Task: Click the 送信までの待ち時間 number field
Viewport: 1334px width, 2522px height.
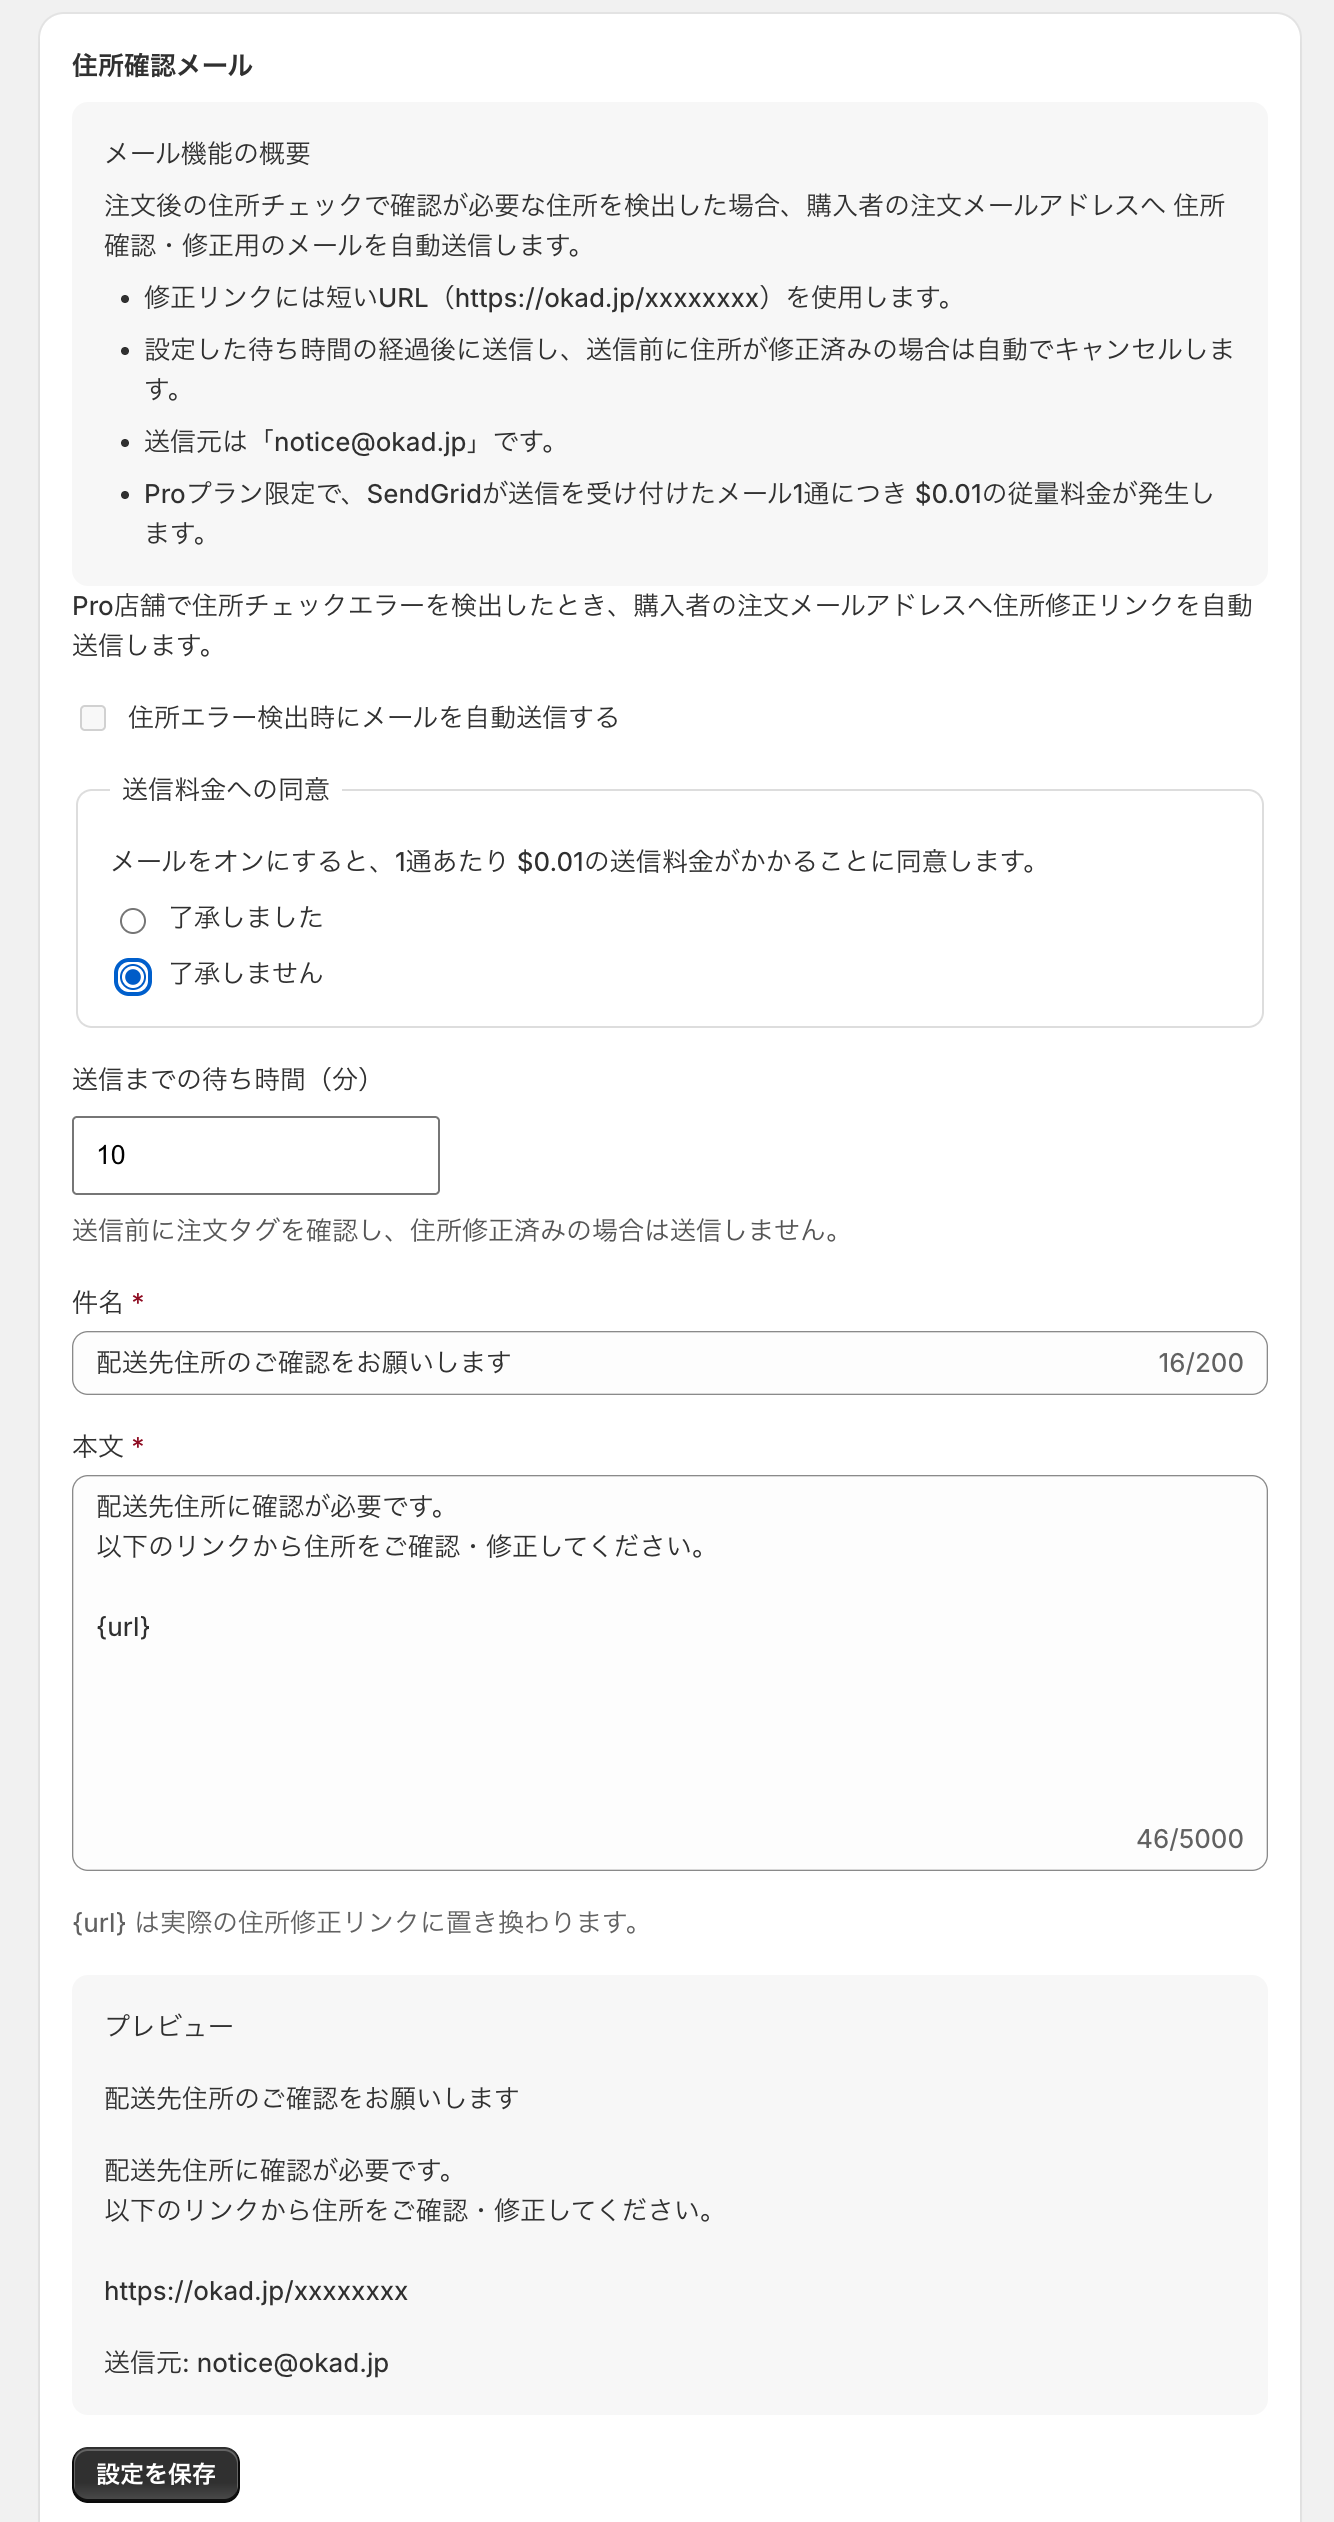Action: tap(256, 1155)
